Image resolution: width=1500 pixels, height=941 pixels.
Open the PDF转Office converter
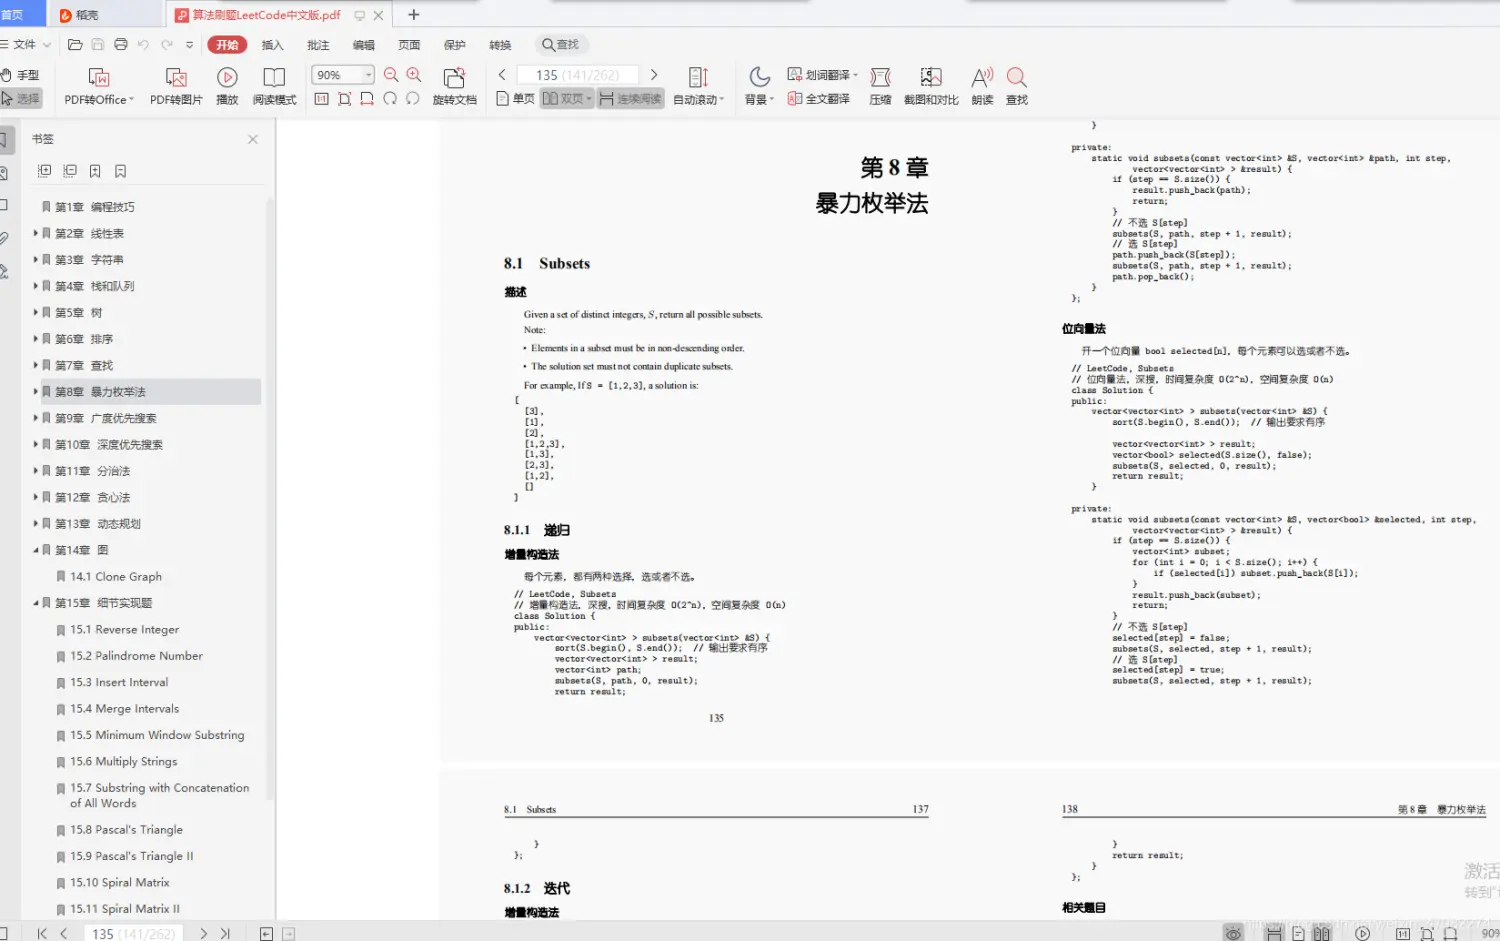pyautogui.click(x=99, y=86)
